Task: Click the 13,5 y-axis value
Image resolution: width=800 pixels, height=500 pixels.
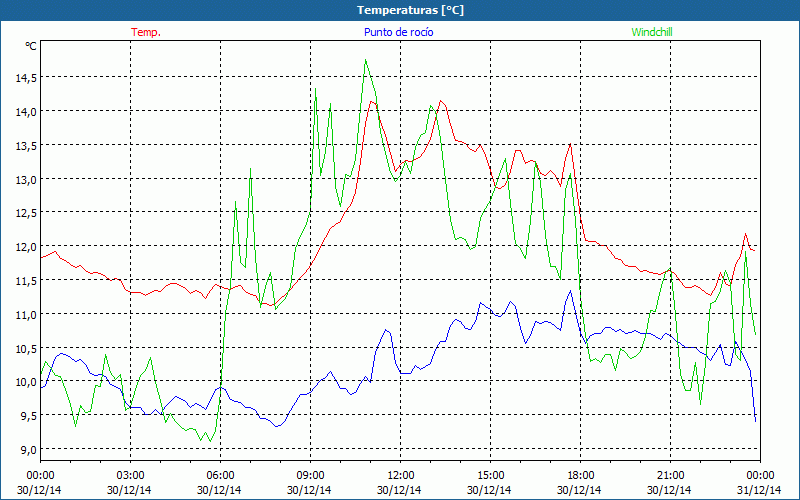Action: (26, 145)
